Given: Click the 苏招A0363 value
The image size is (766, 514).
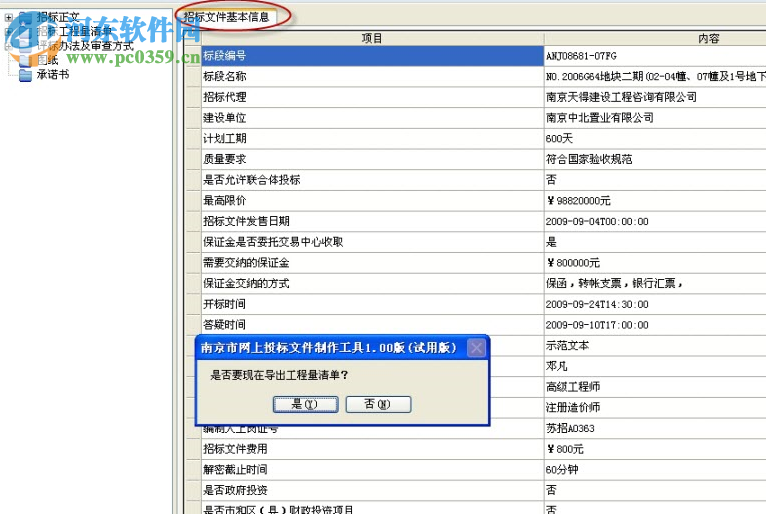Looking at the screenshot, I should [570, 428].
